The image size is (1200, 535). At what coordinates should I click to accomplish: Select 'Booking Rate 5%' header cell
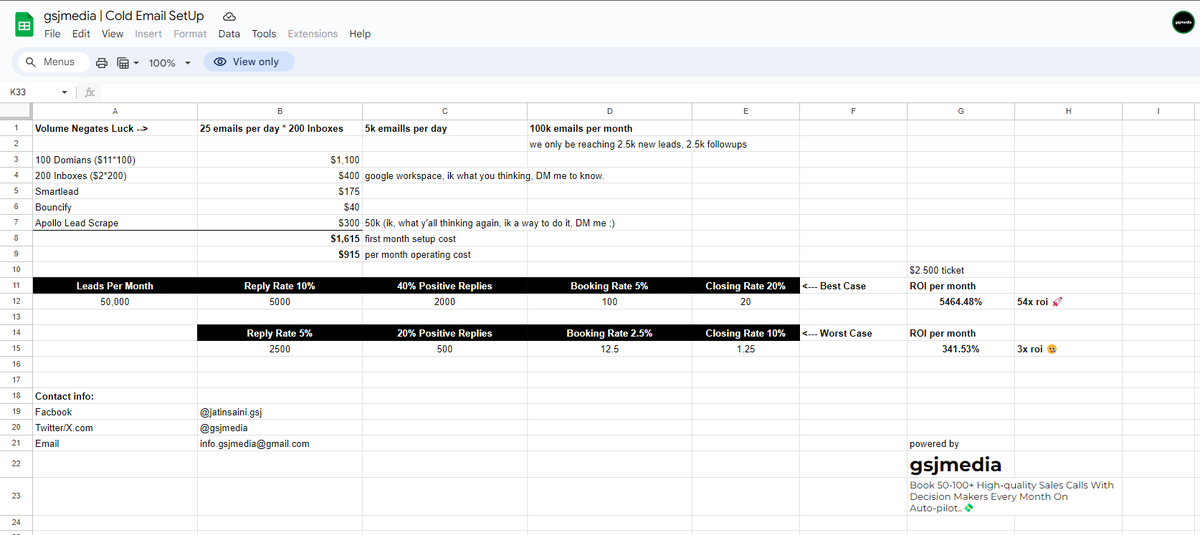coord(609,286)
